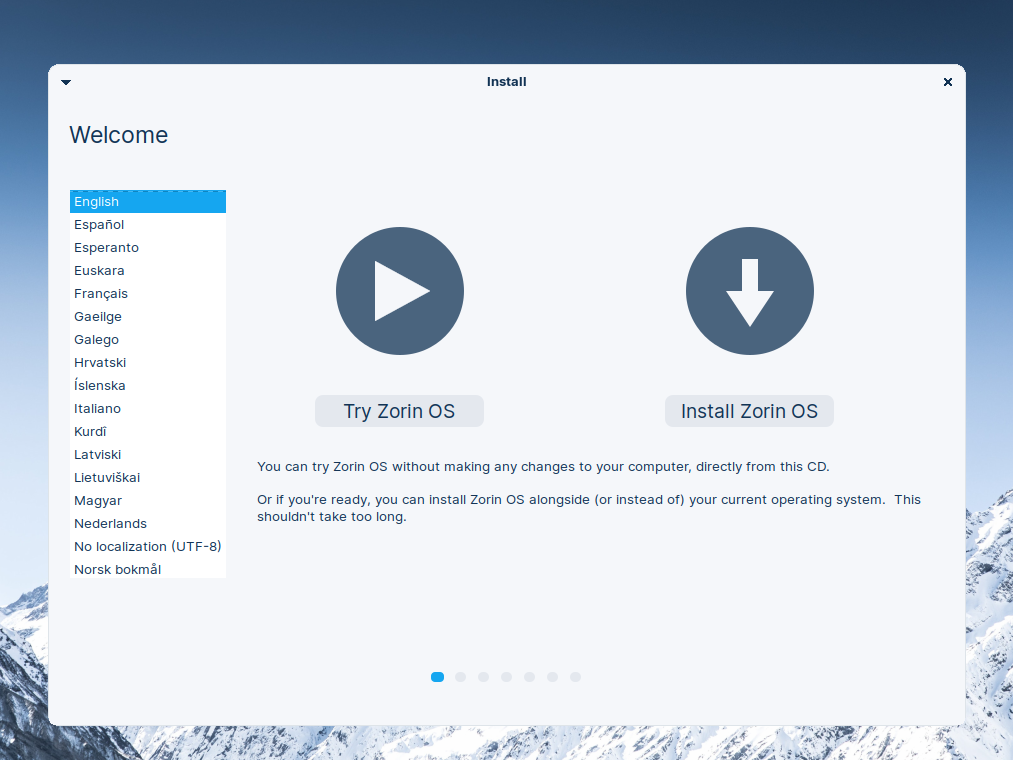
Task: Click the Install Zorin OS button
Action: click(x=749, y=411)
